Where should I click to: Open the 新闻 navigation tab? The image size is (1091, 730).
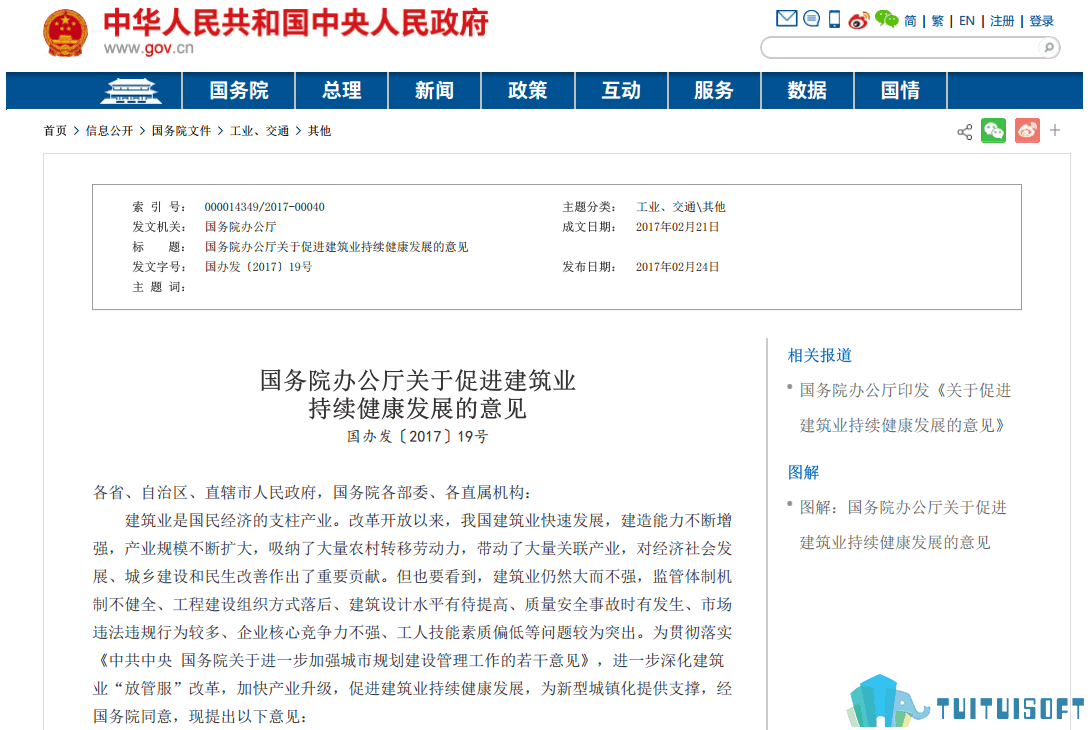pyautogui.click(x=434, y=90)
